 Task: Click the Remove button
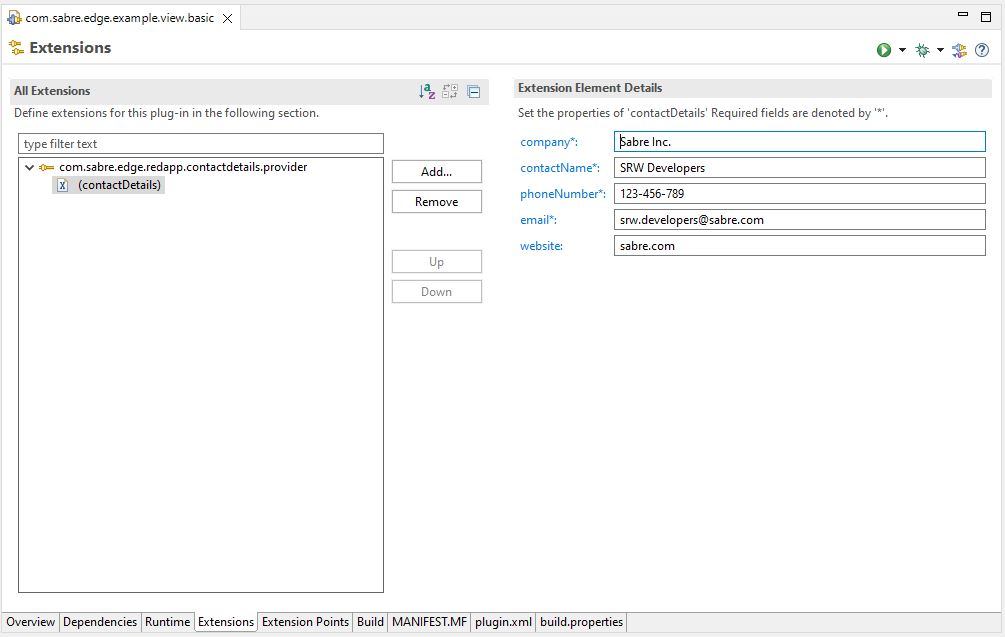tap(436, 202)
